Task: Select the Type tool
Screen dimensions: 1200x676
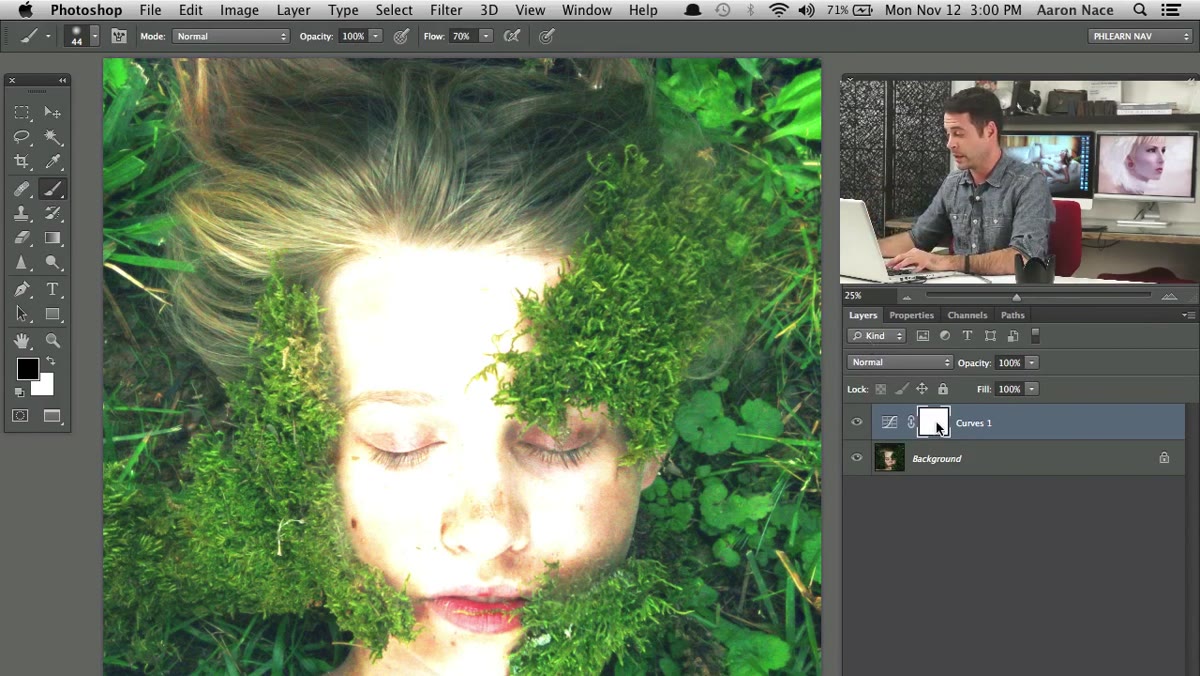Action: point(53,289)
